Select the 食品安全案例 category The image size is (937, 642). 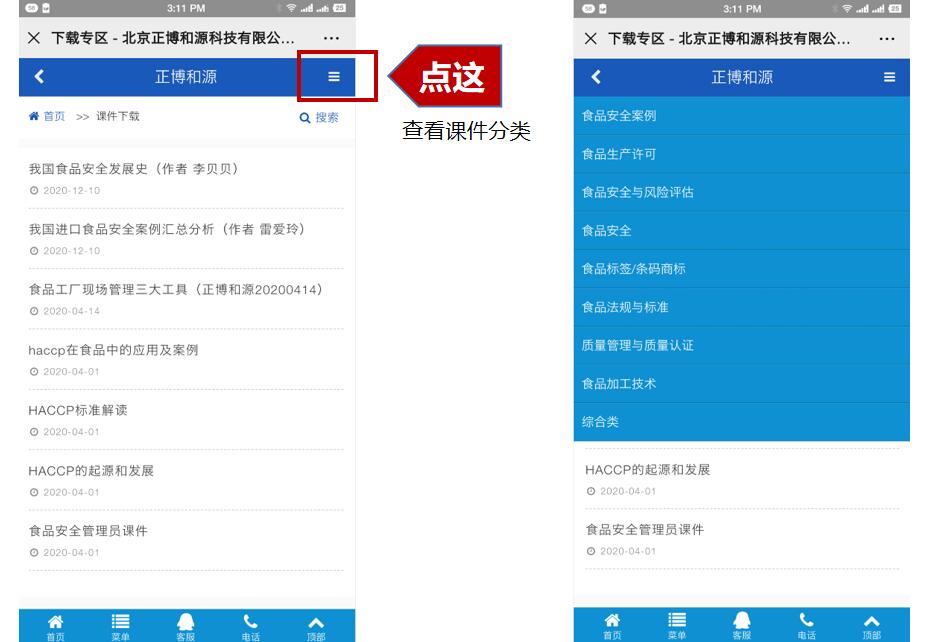pos(619,116)
